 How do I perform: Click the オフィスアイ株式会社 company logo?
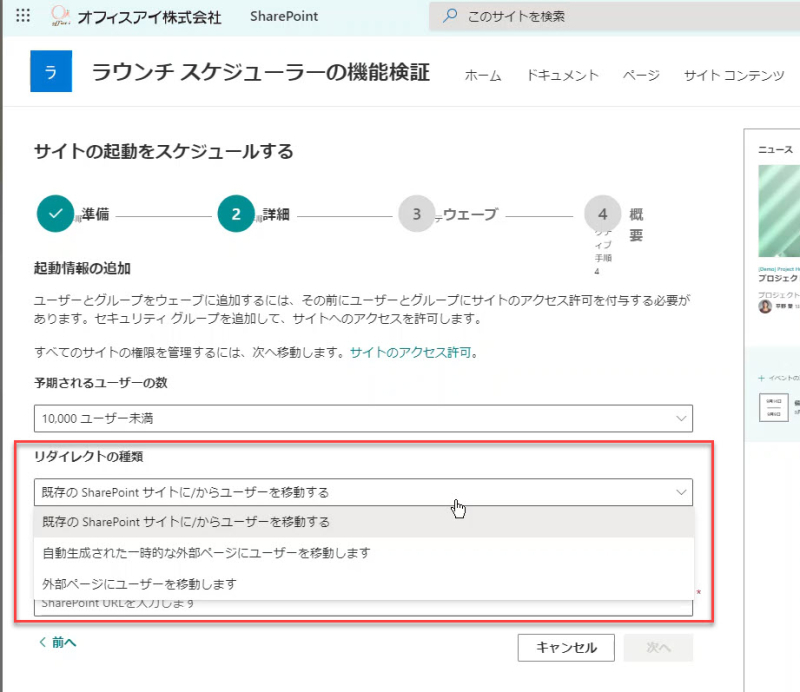[60, 16]
